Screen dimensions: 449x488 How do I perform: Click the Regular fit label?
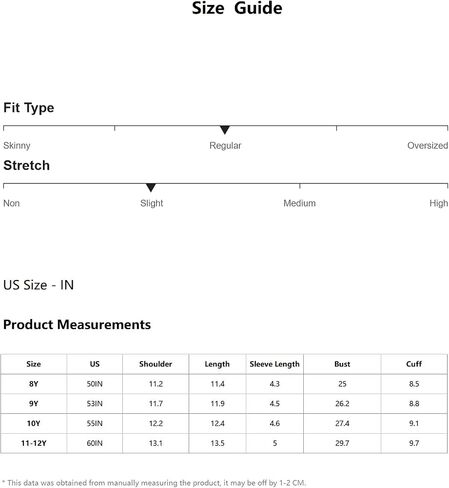[x=225, y=146]
